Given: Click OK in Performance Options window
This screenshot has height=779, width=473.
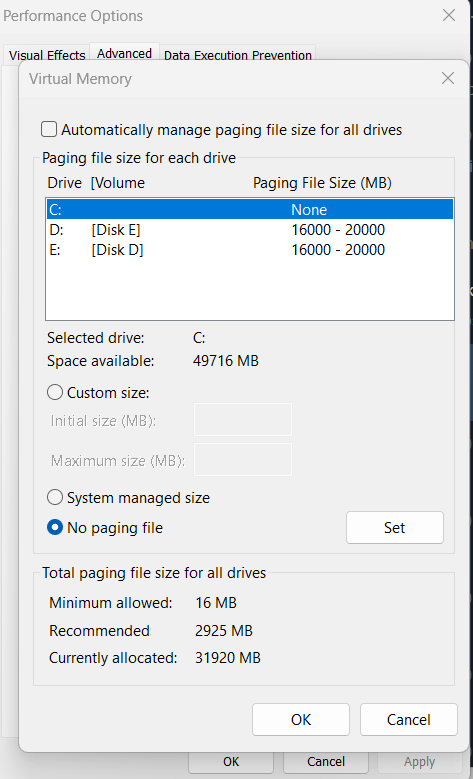Looking at the screenshot, I should pos(231,762).
